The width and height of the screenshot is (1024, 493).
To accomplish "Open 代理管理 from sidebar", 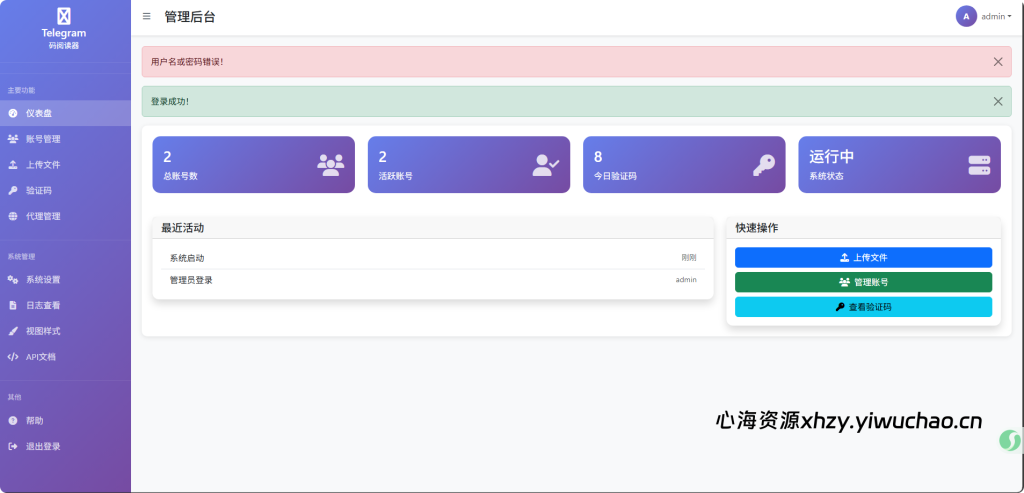I will (x=43, y=216).
